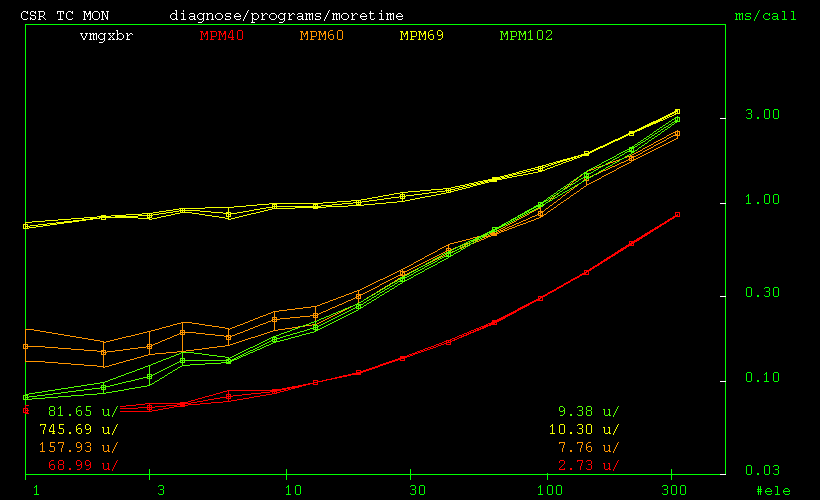Click the 1.00 y-axis tick label

(x=762, y=199)
